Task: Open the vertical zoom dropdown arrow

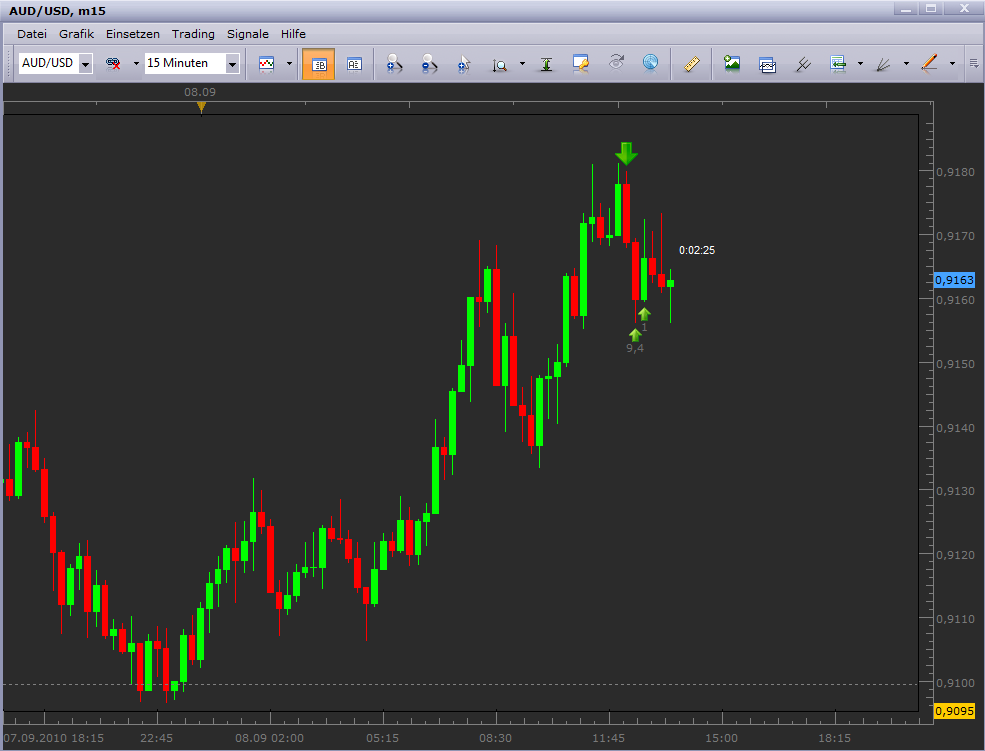Action: point(522,63)
